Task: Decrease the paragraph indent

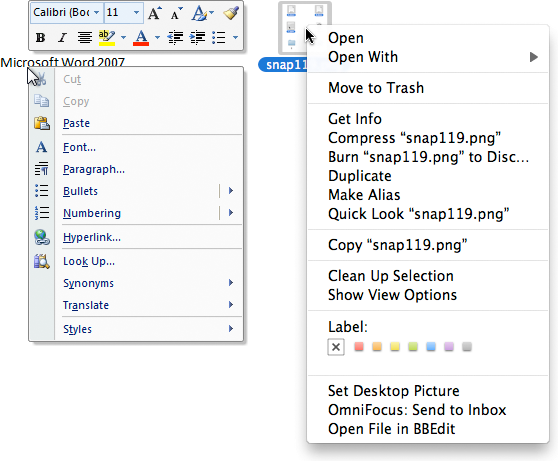Action: [x=175, y=37]
